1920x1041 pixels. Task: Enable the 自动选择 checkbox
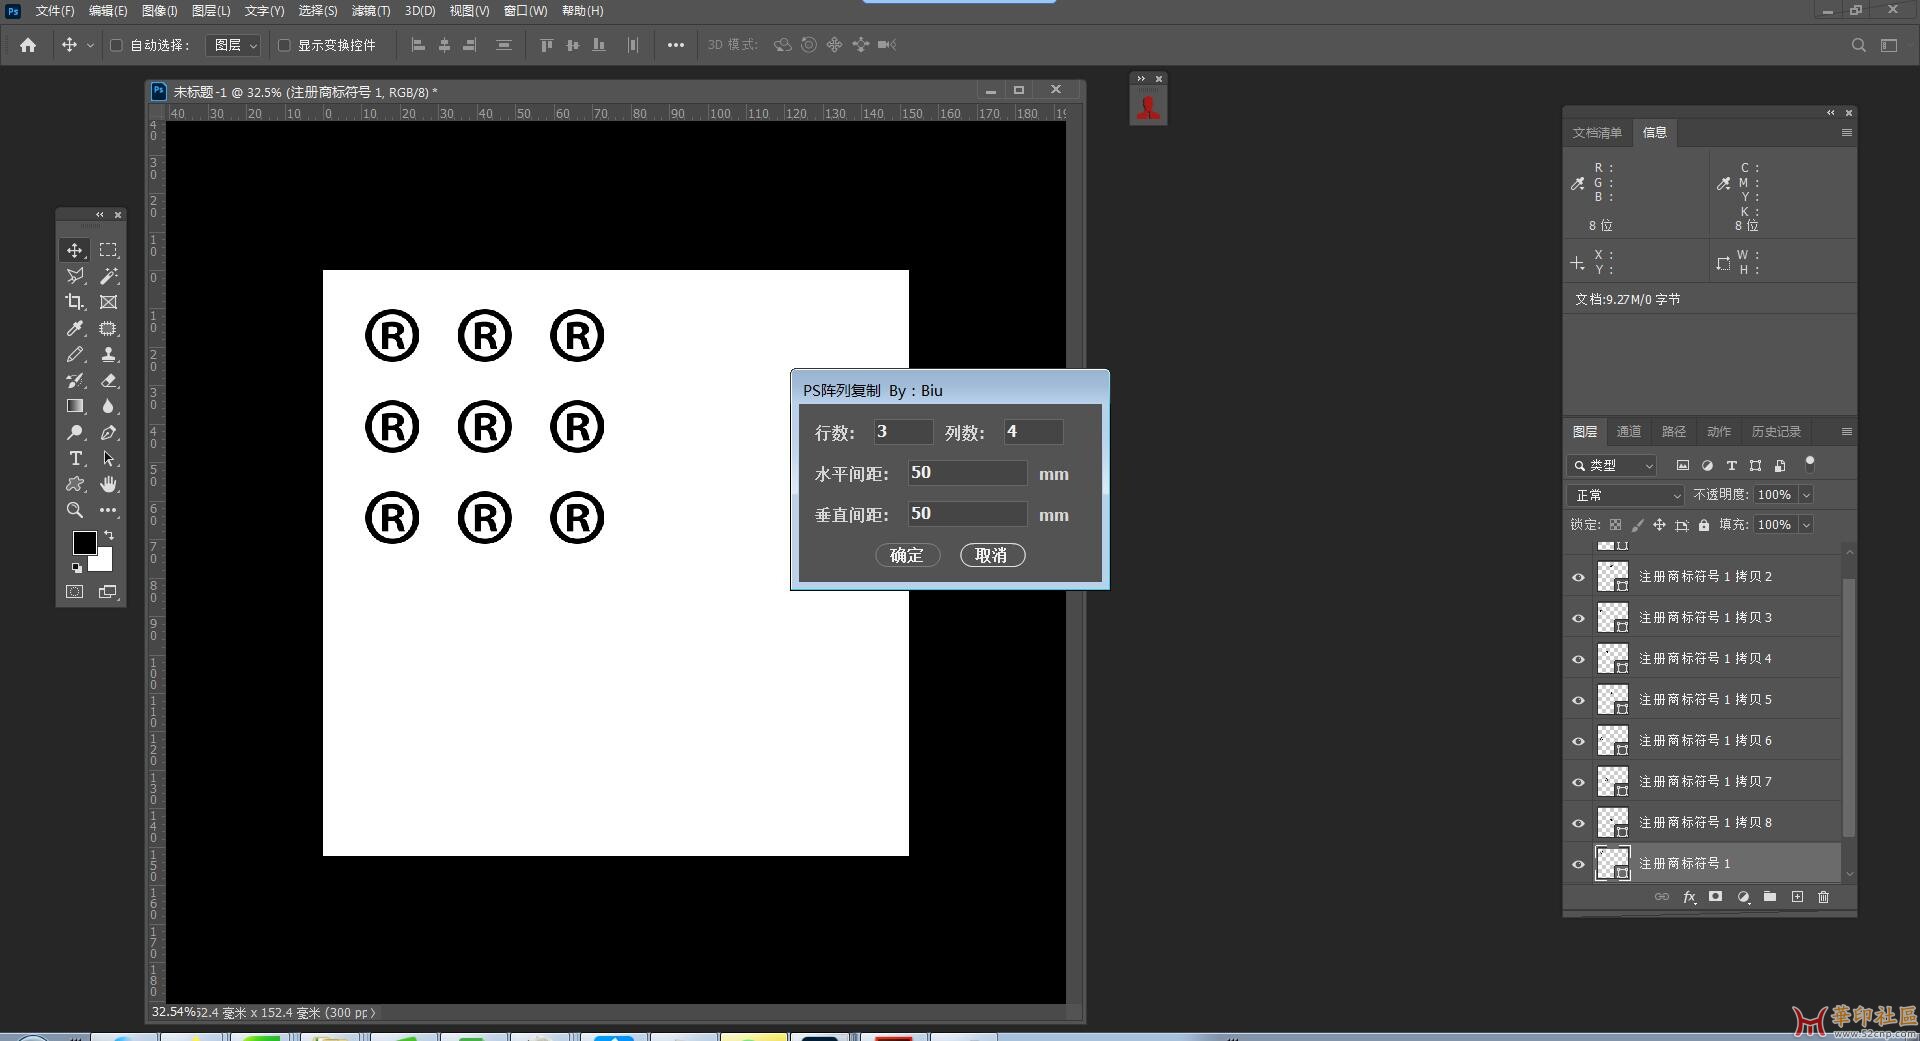(x=116, y=45)
